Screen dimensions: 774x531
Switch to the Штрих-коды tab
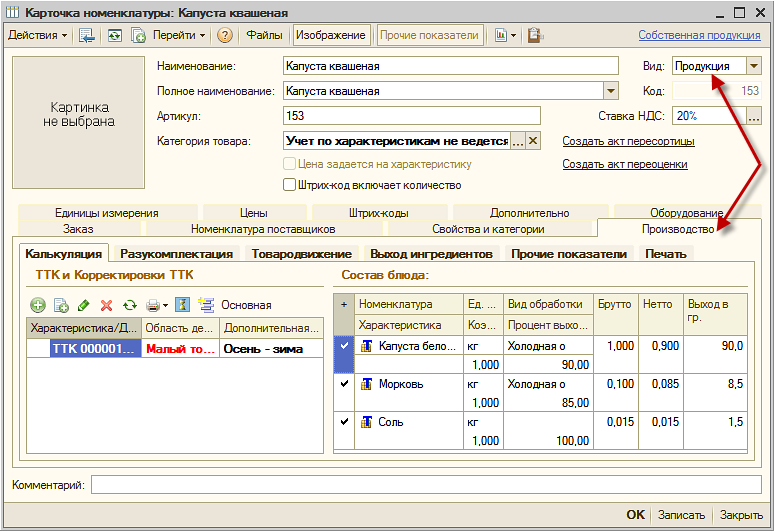pos(379,213)
